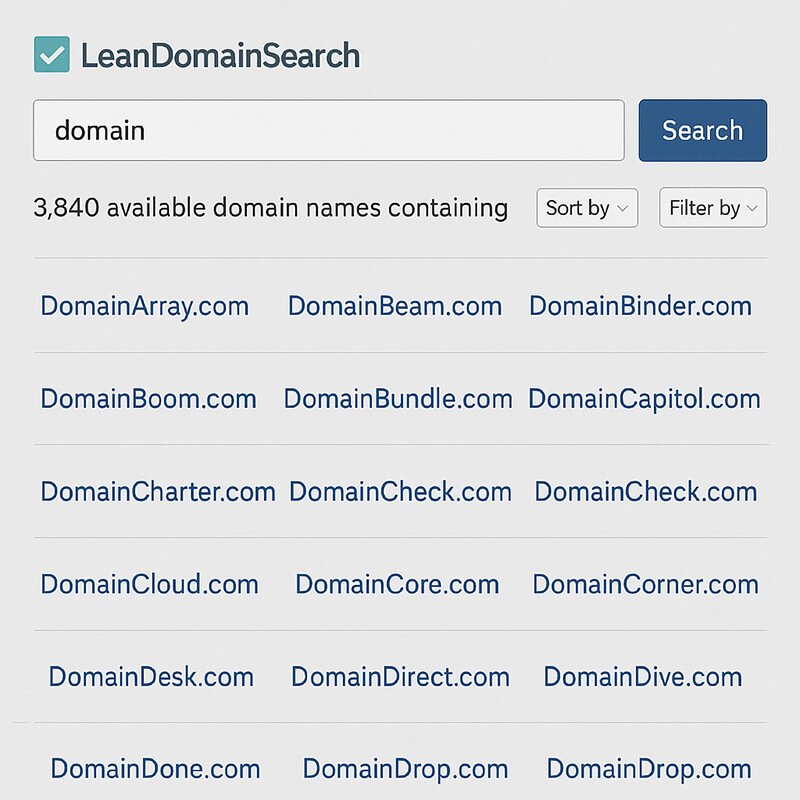Open the Filter by dropdown

[x=712, y=208]
